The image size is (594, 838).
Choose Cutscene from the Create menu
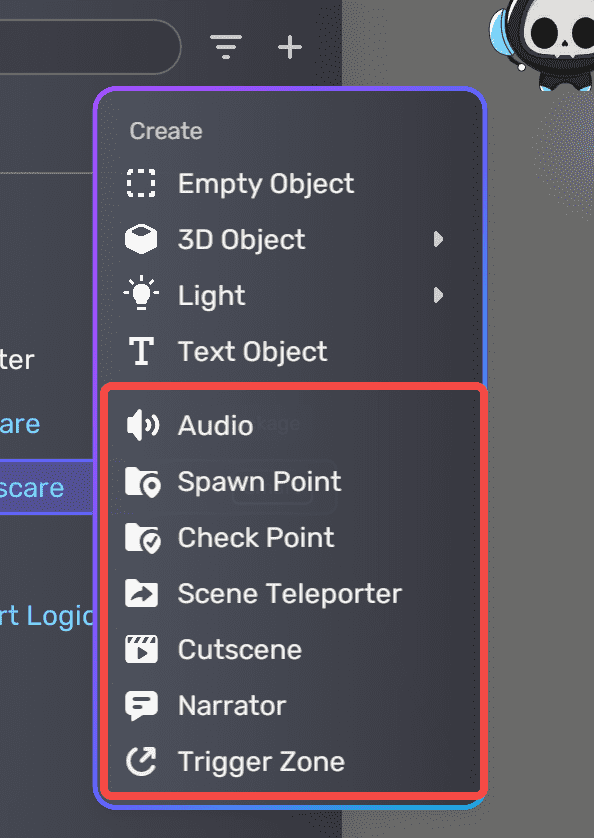[239, 649]
